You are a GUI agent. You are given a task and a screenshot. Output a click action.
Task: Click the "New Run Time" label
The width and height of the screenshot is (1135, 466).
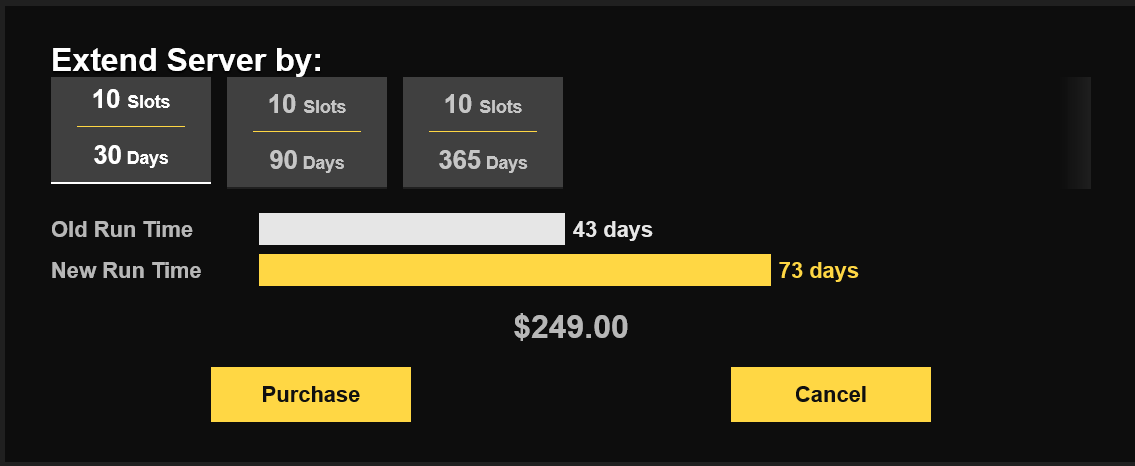tap(126, 270)
